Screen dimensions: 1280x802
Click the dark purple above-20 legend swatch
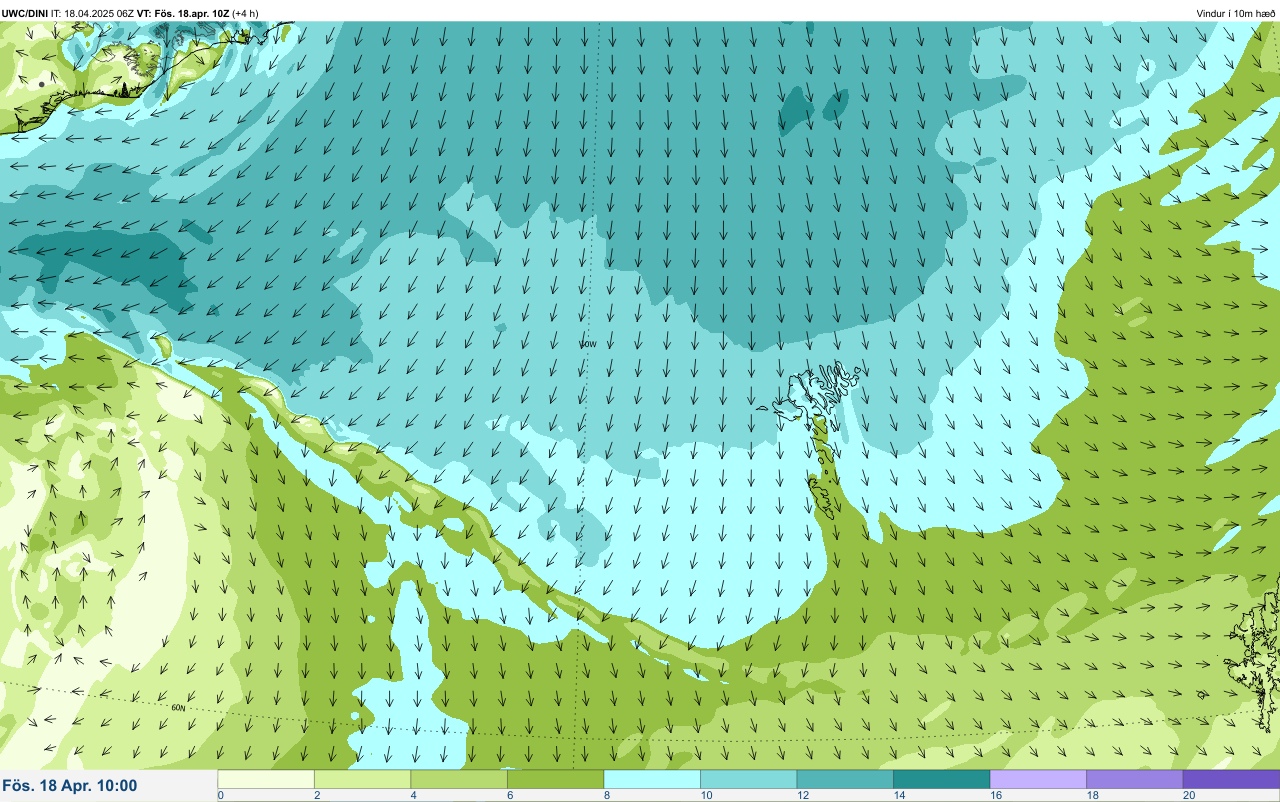[x=1231, y=779]
